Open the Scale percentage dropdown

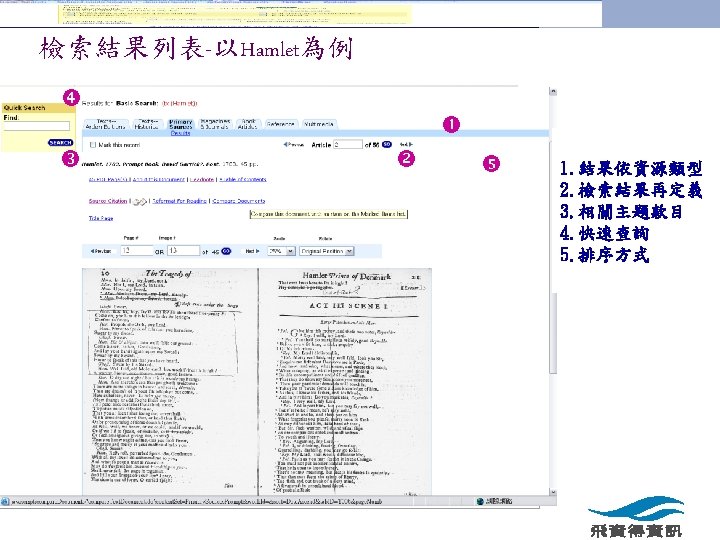281,251
